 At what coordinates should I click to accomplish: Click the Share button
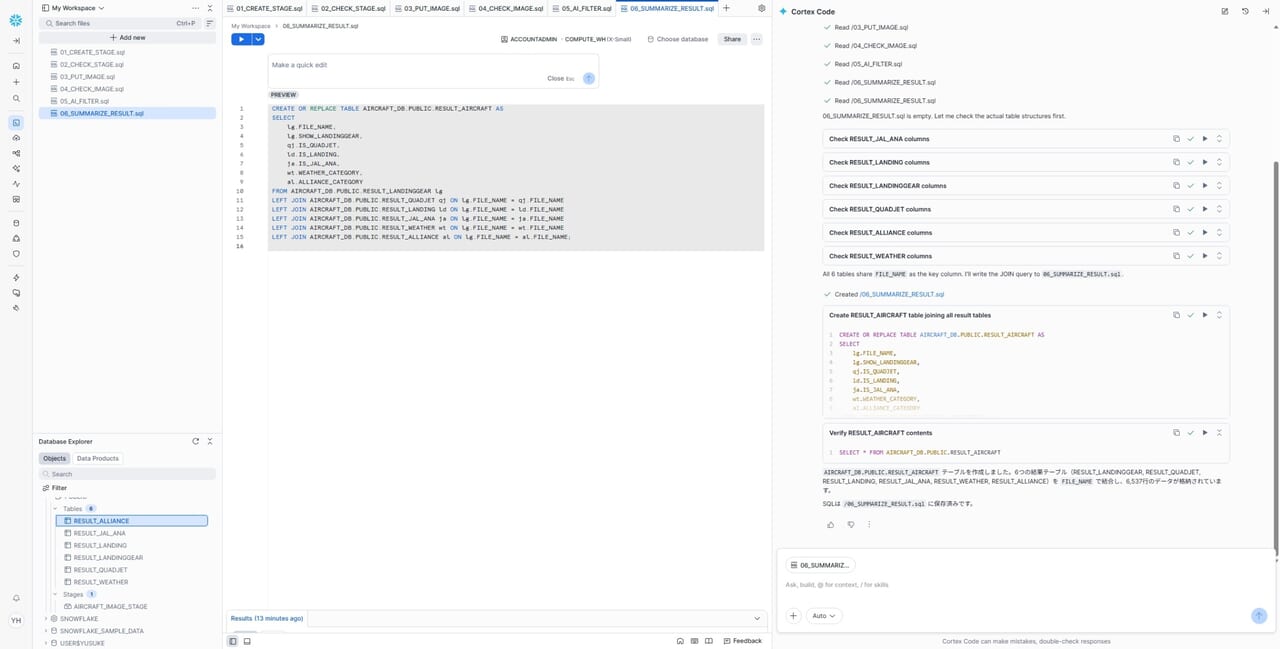(x=732, y=39)
